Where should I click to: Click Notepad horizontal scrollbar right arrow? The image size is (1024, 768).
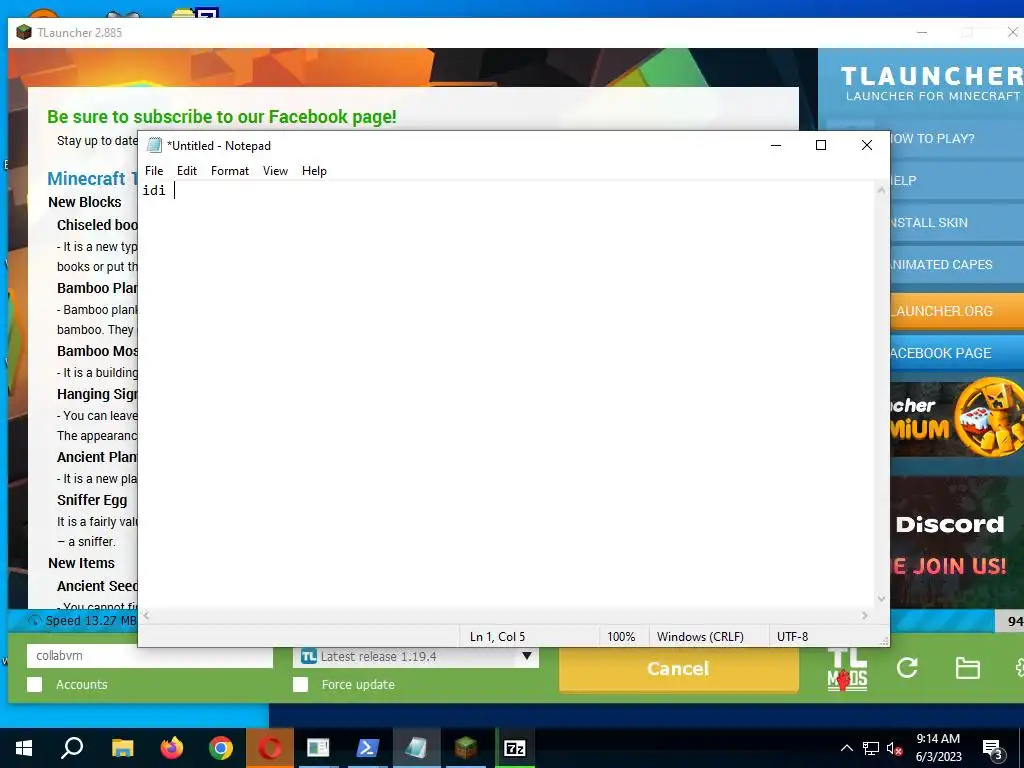tap(865, 615)
